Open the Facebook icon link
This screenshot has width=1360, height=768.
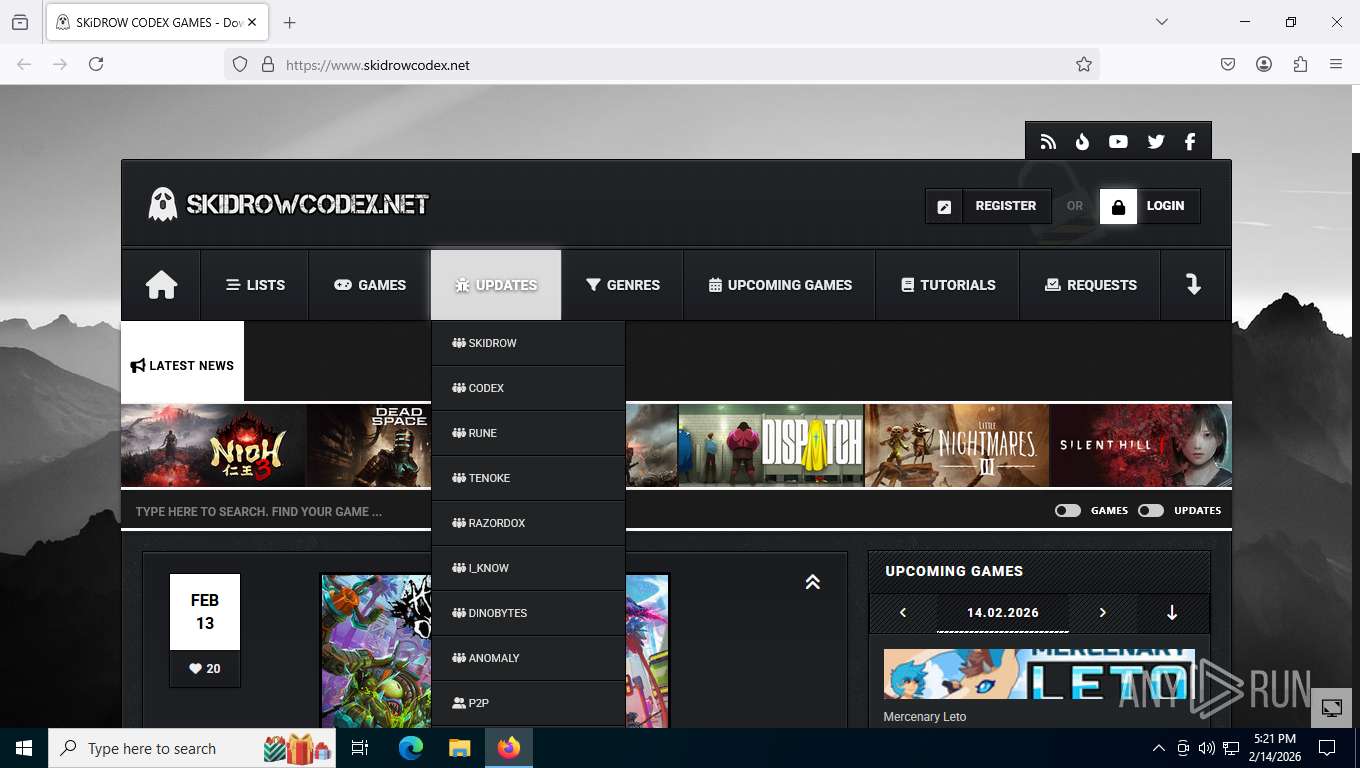(x=1190, y=142)
